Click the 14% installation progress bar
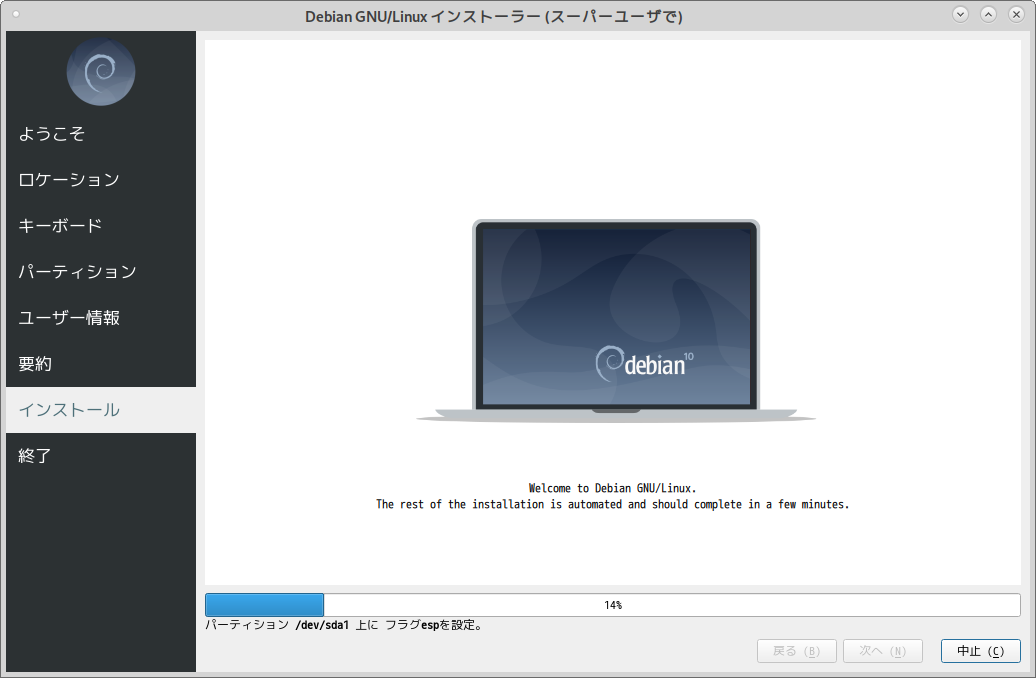 coord(612,605)
